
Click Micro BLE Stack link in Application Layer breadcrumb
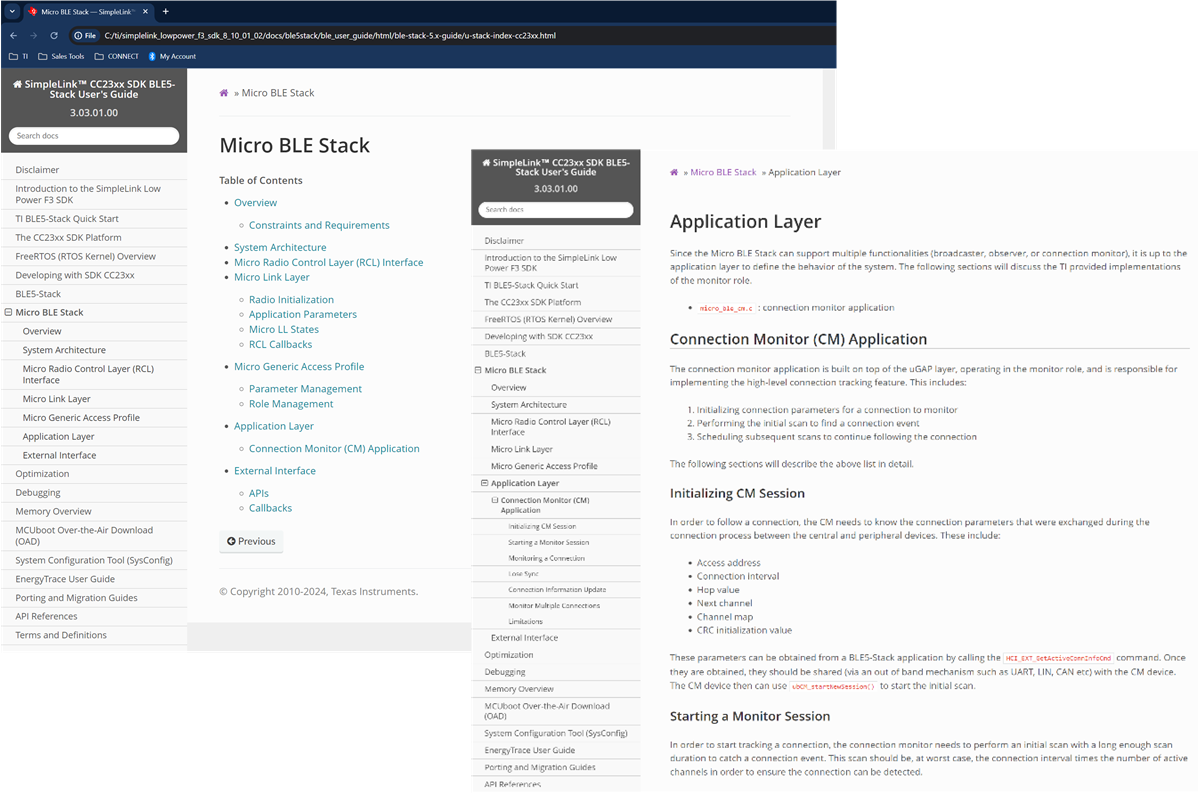723,172
